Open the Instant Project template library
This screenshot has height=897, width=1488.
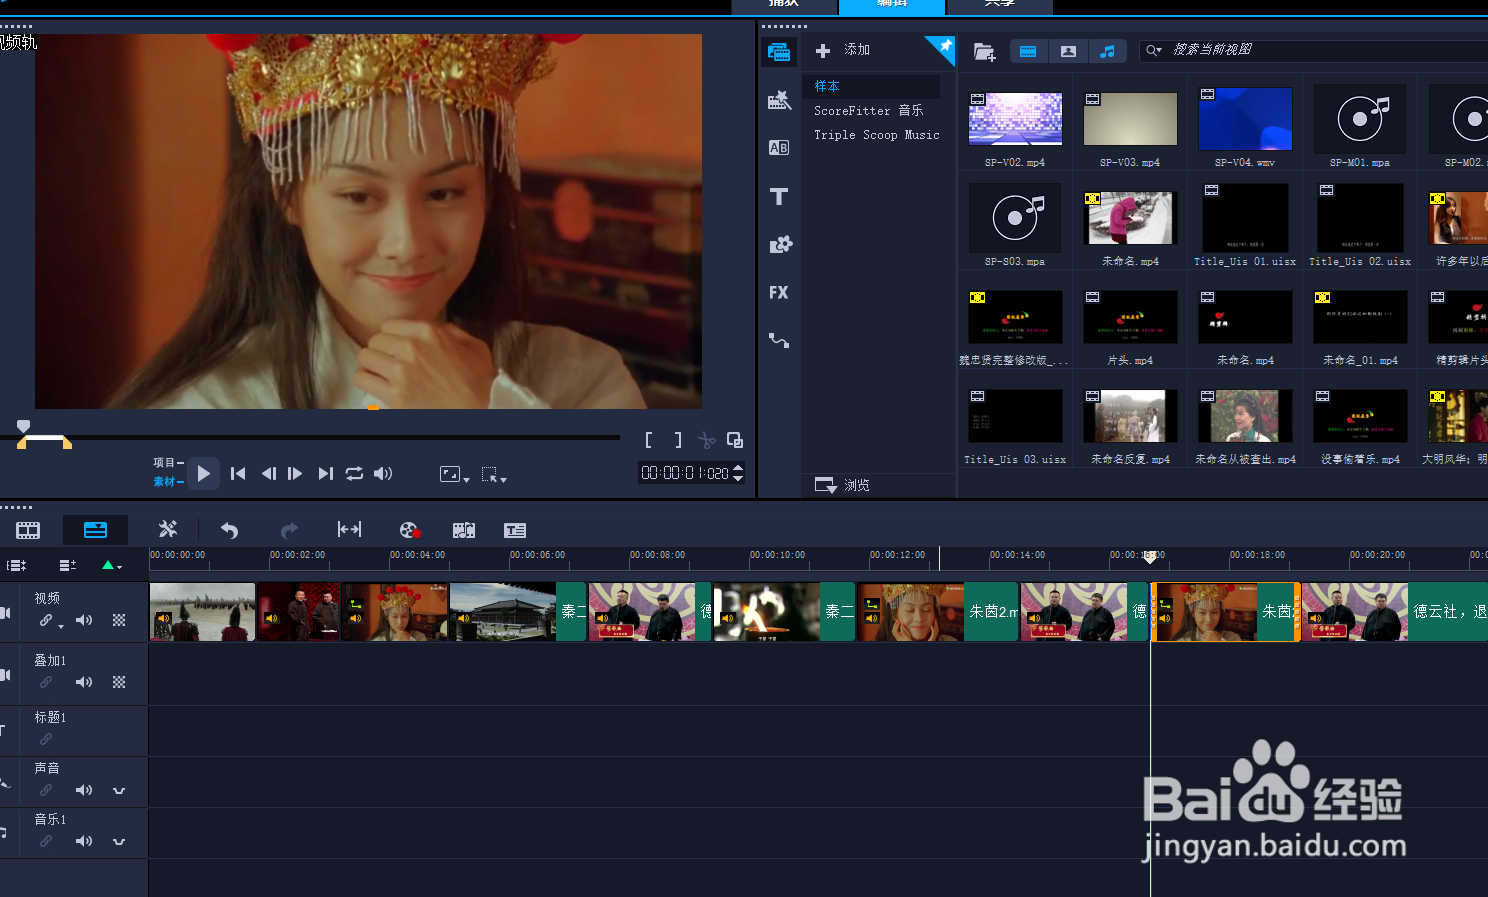[779, 100]
